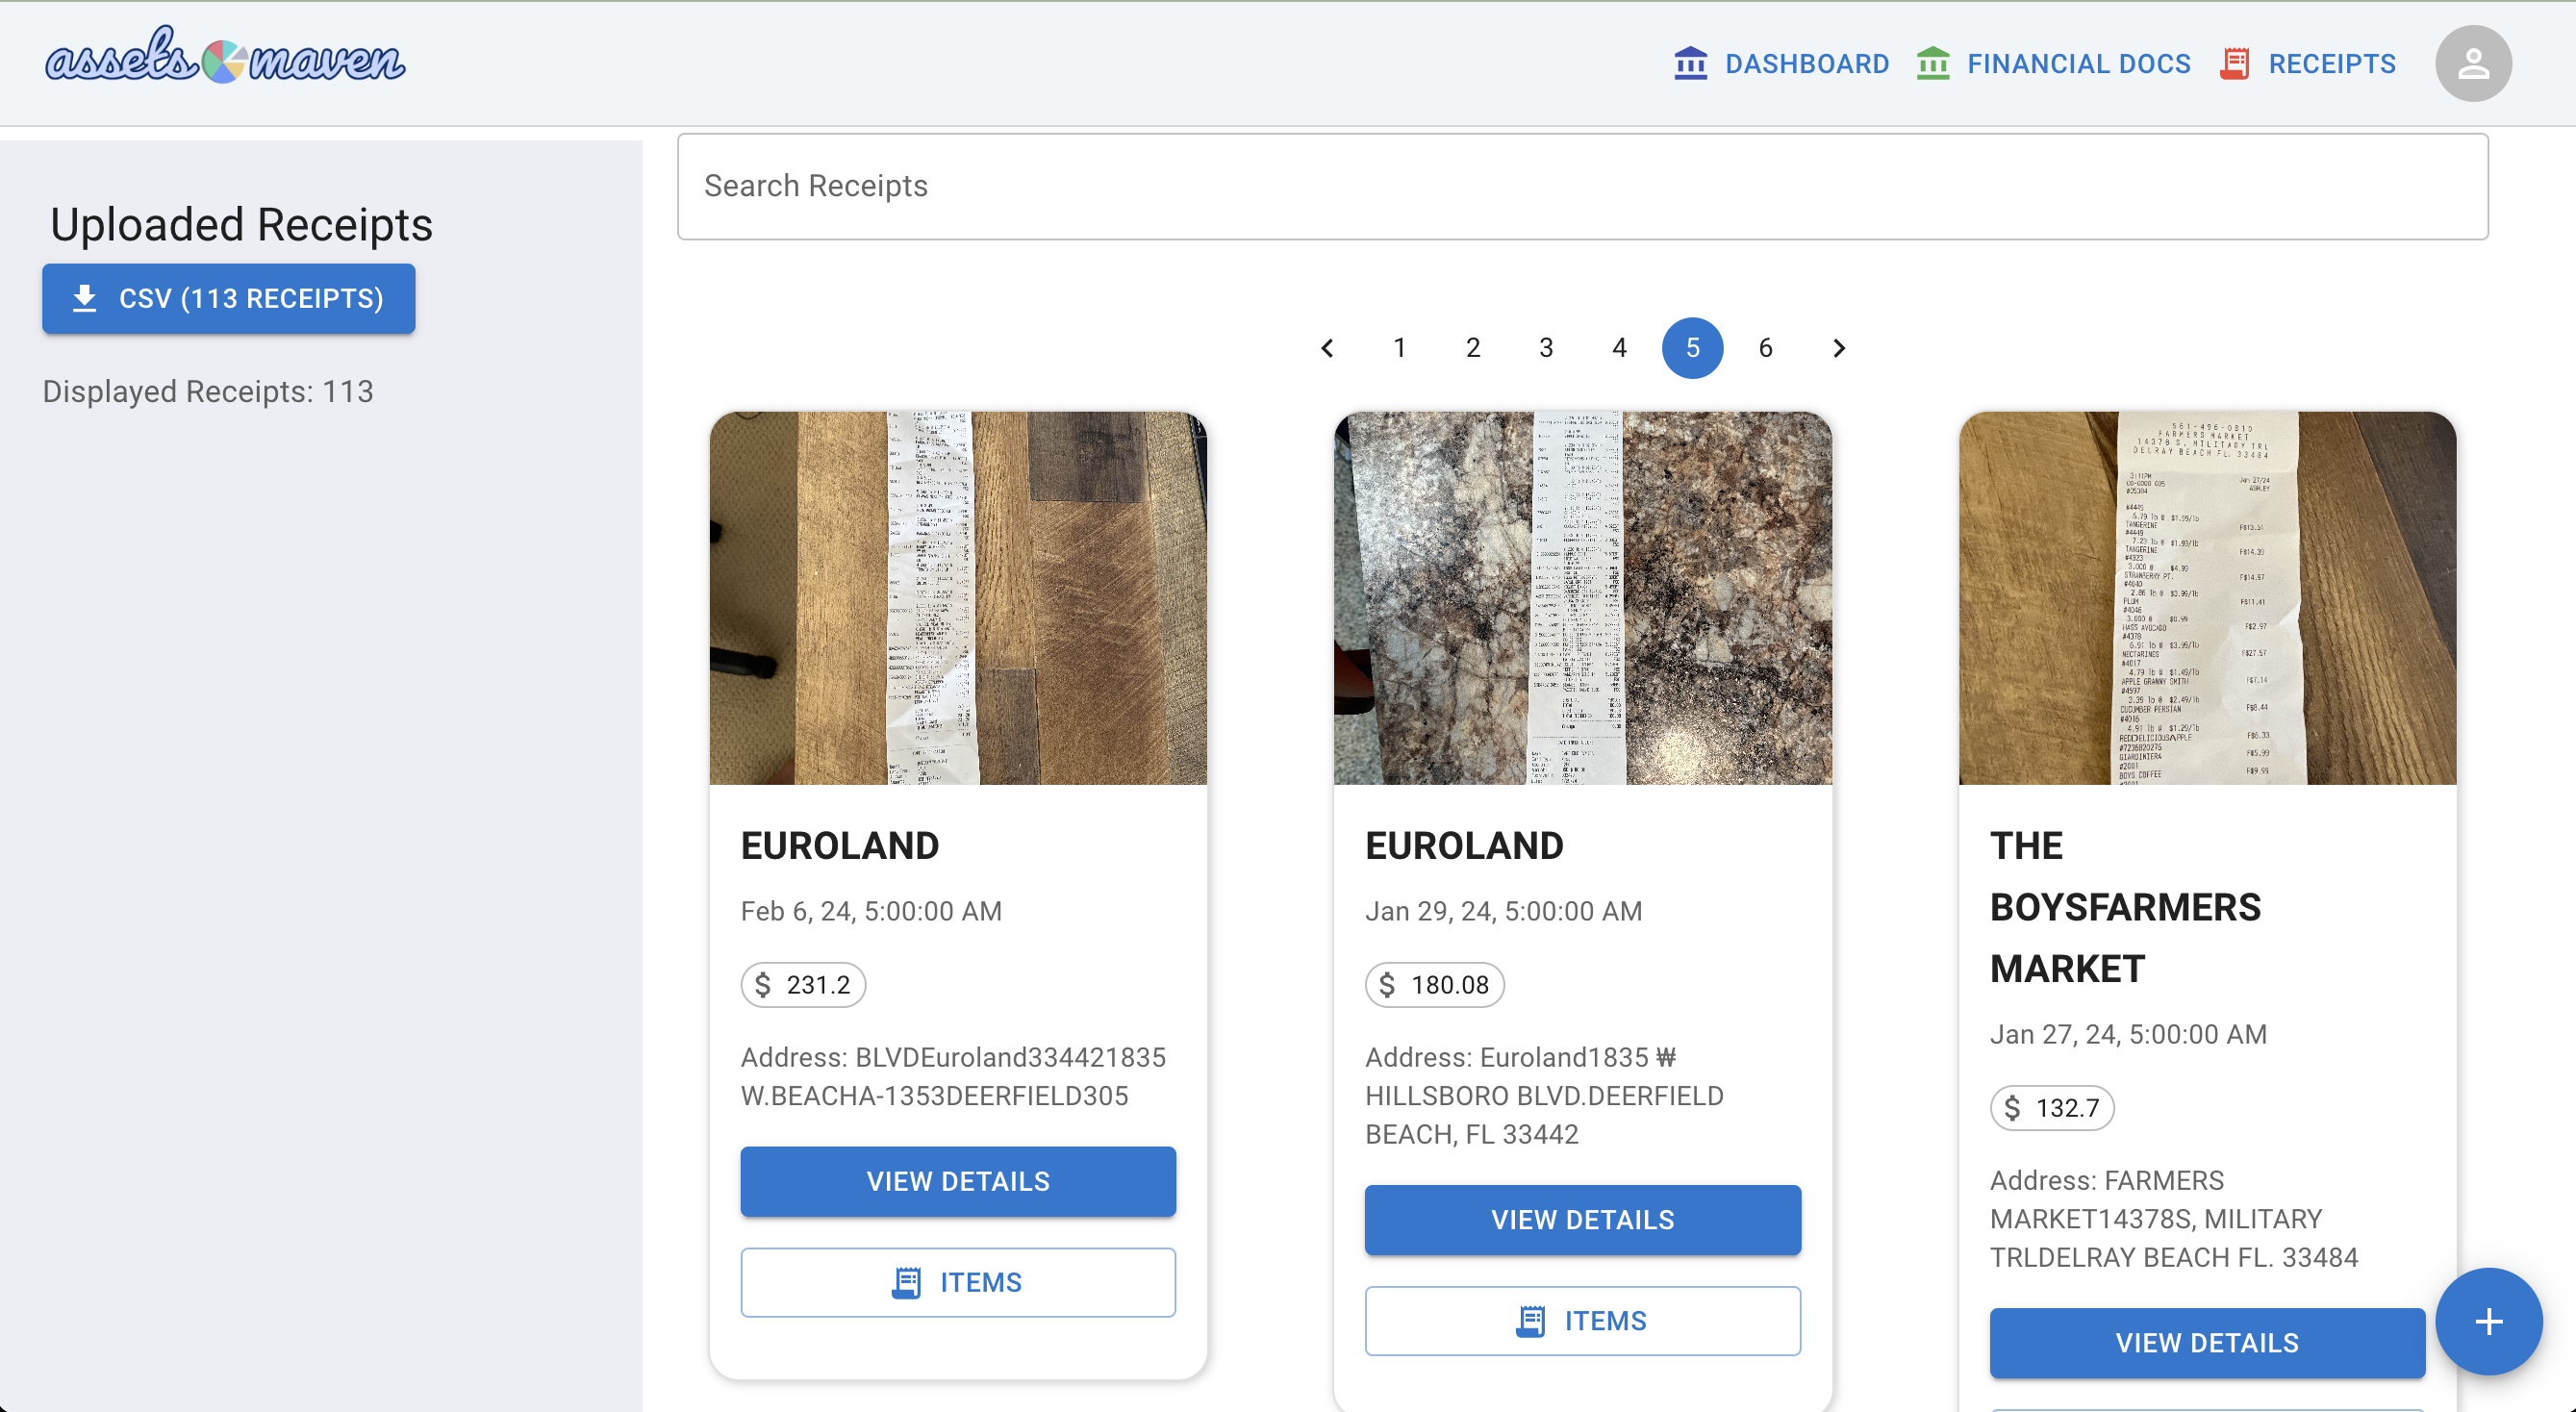Click the Assets Maven logo
This screenshot has width=2576, height=1412.
tap(225, 57)
